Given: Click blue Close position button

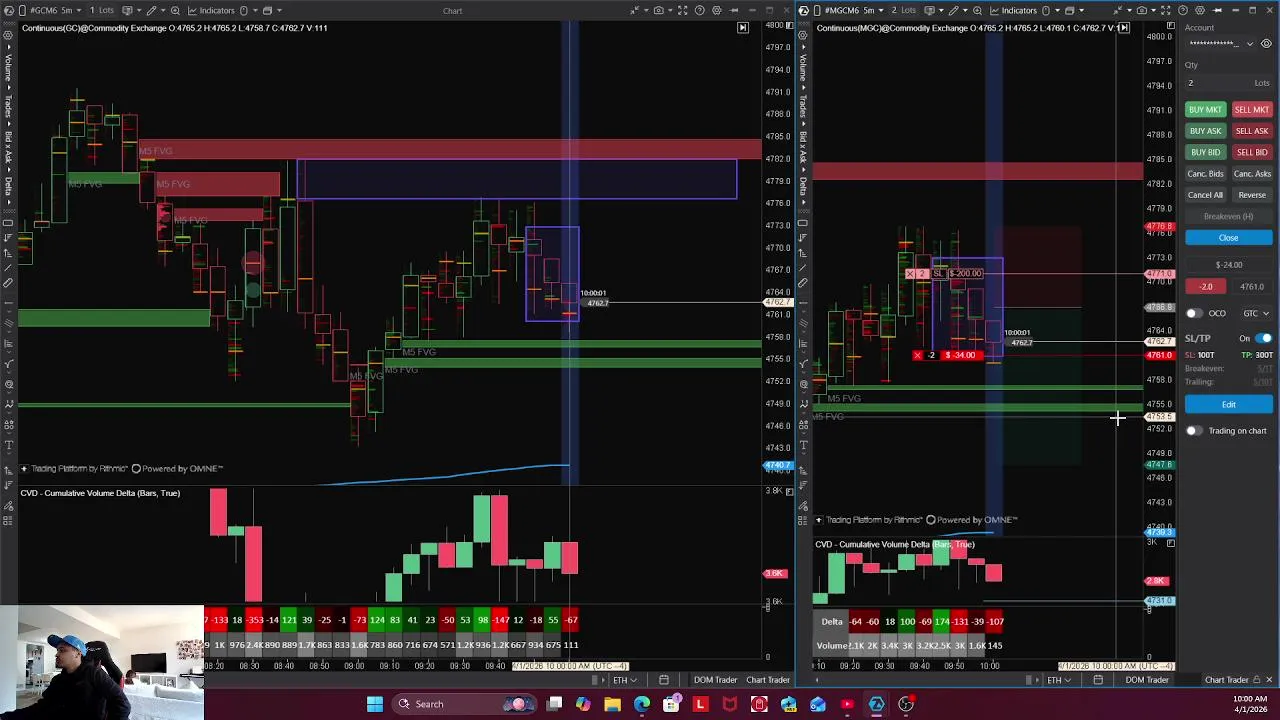Looking at the screenshot, I should [1228, 238].
